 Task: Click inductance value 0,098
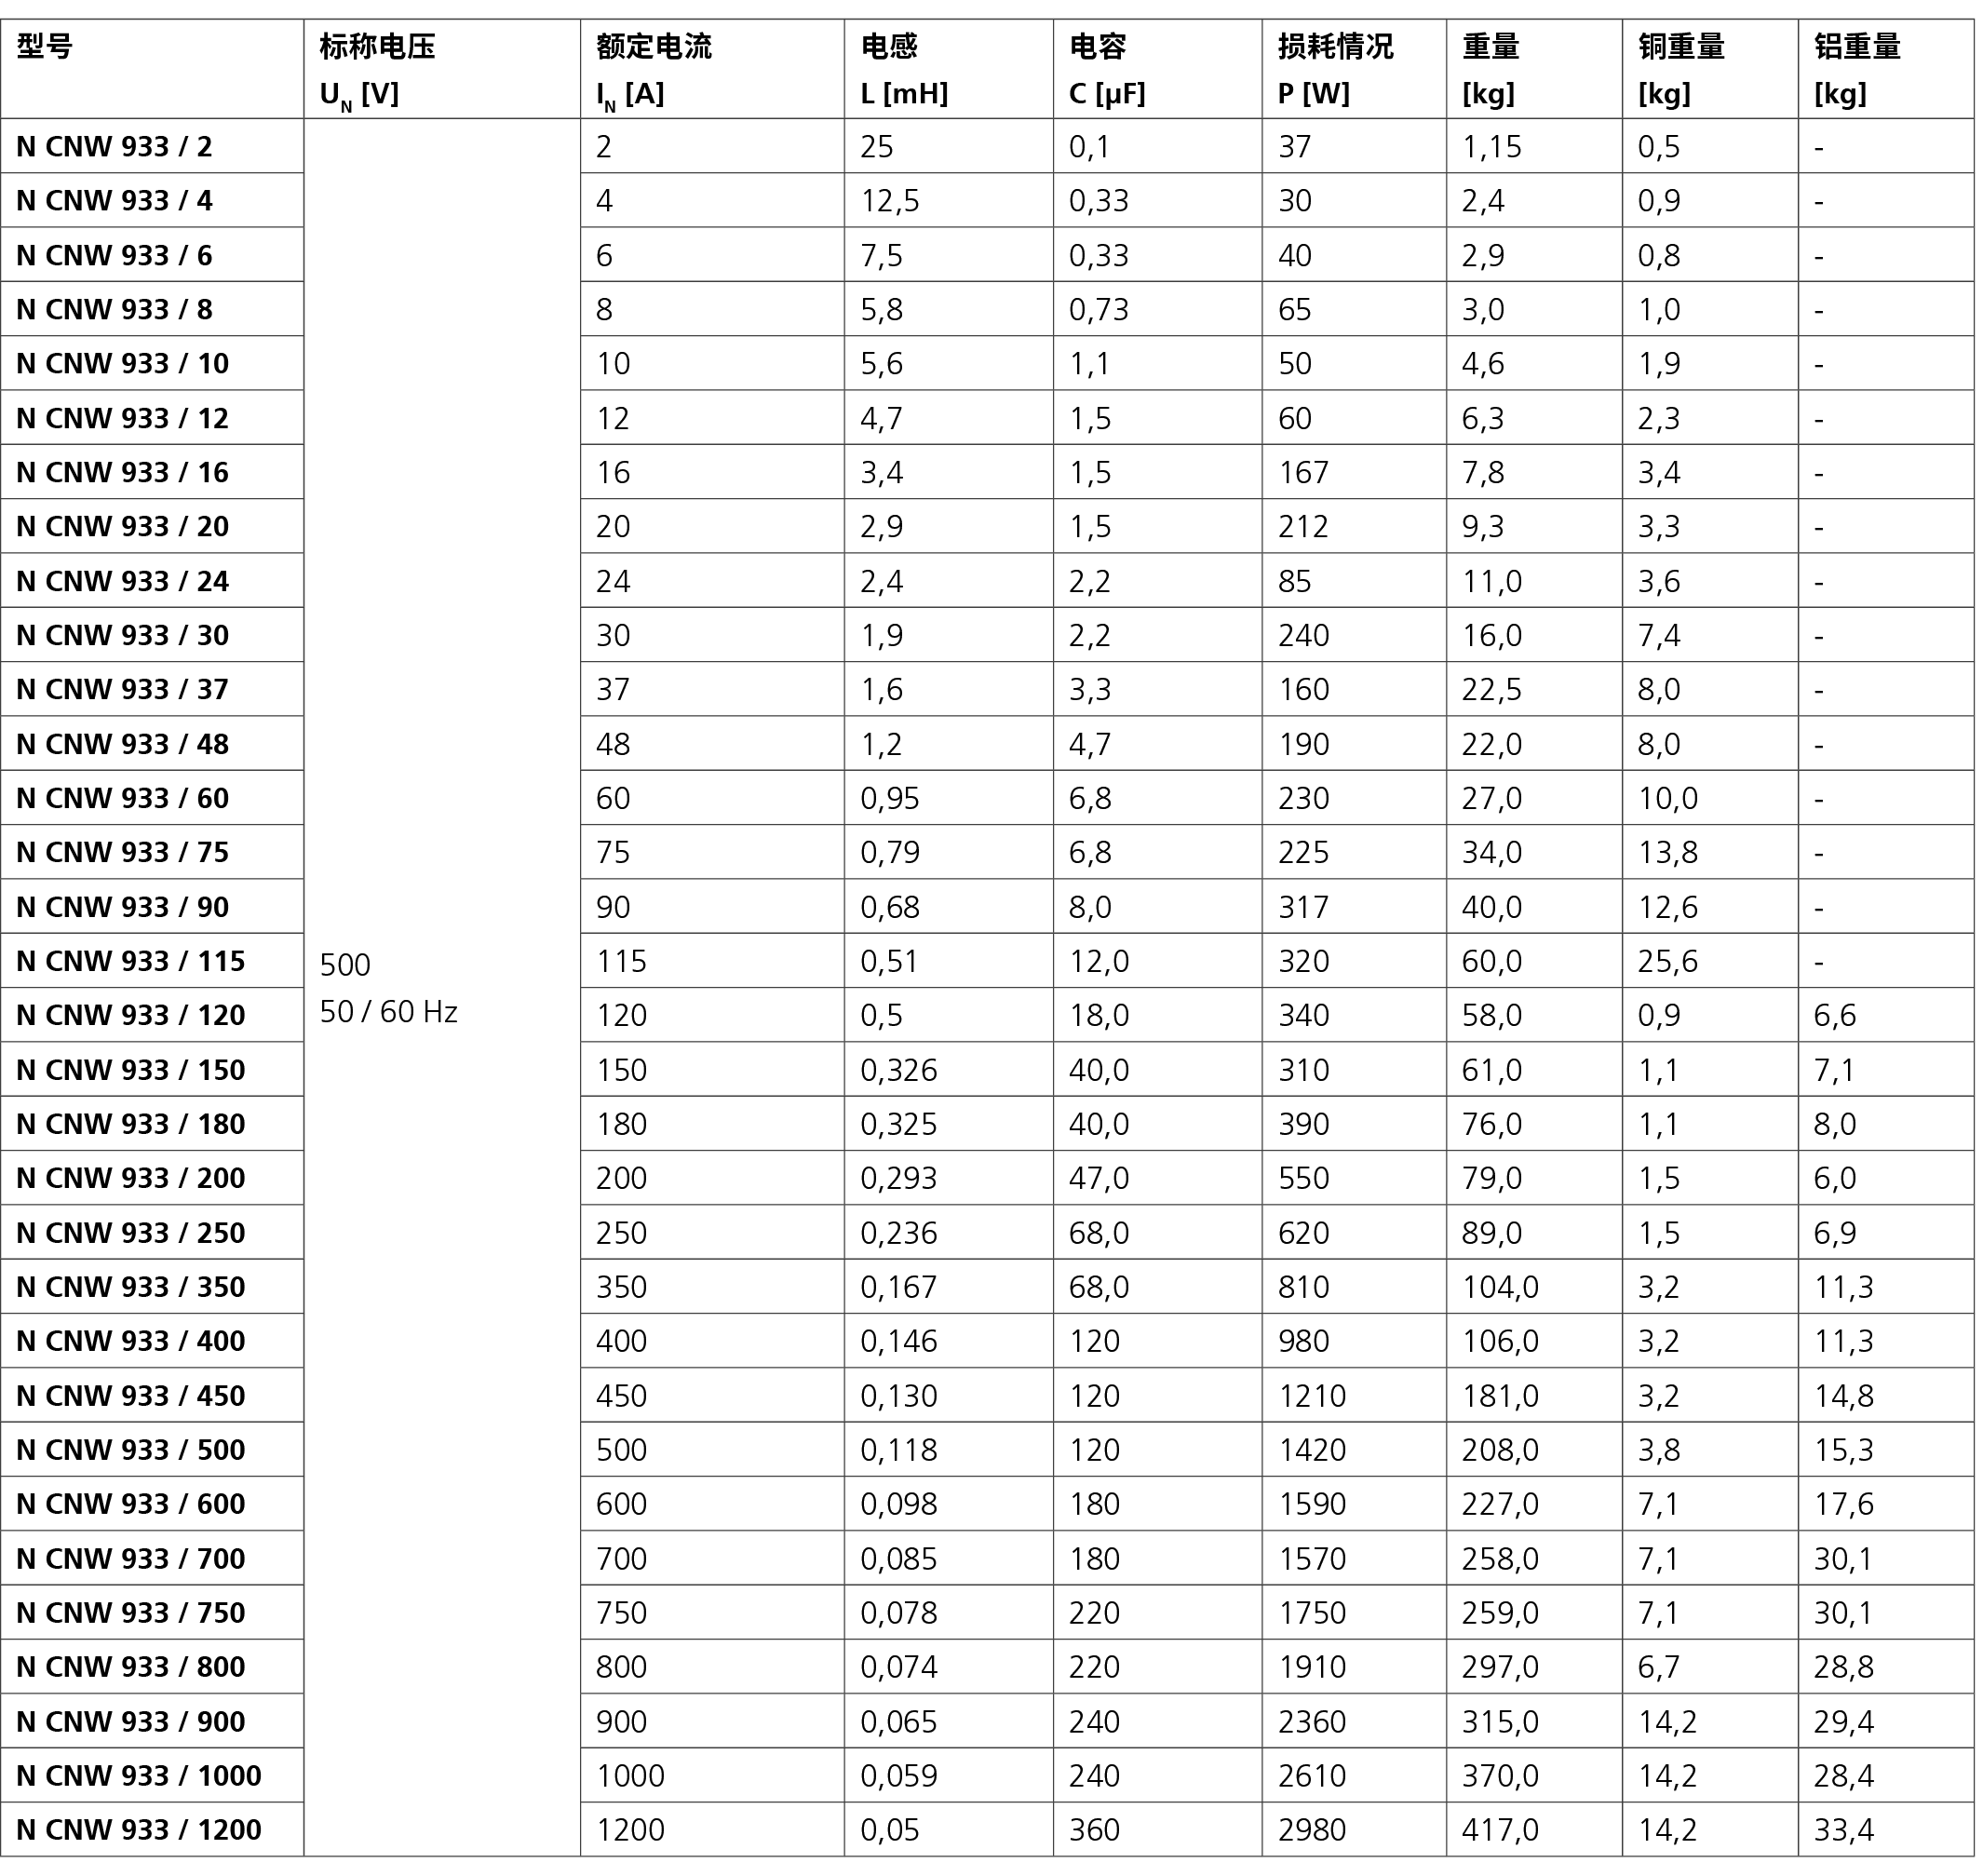tap(898, 1504)
